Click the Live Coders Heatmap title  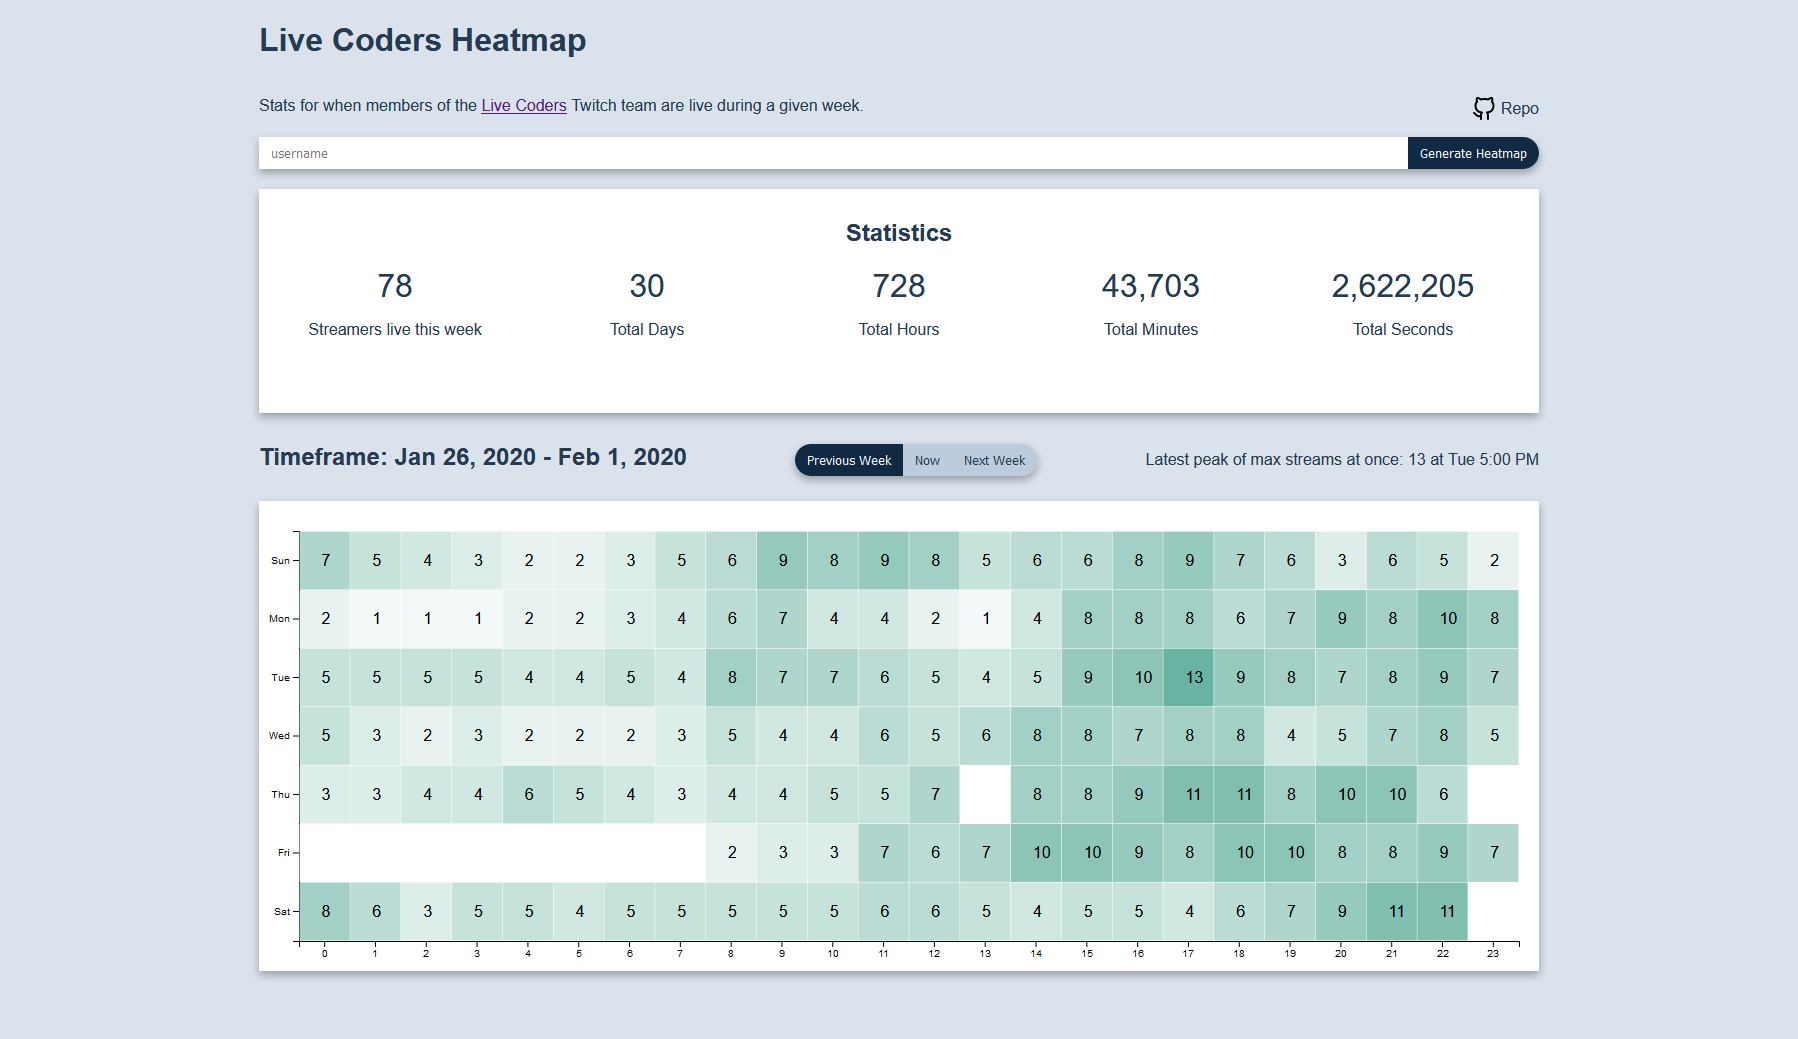pyautogui.click(x=422, y=40)
